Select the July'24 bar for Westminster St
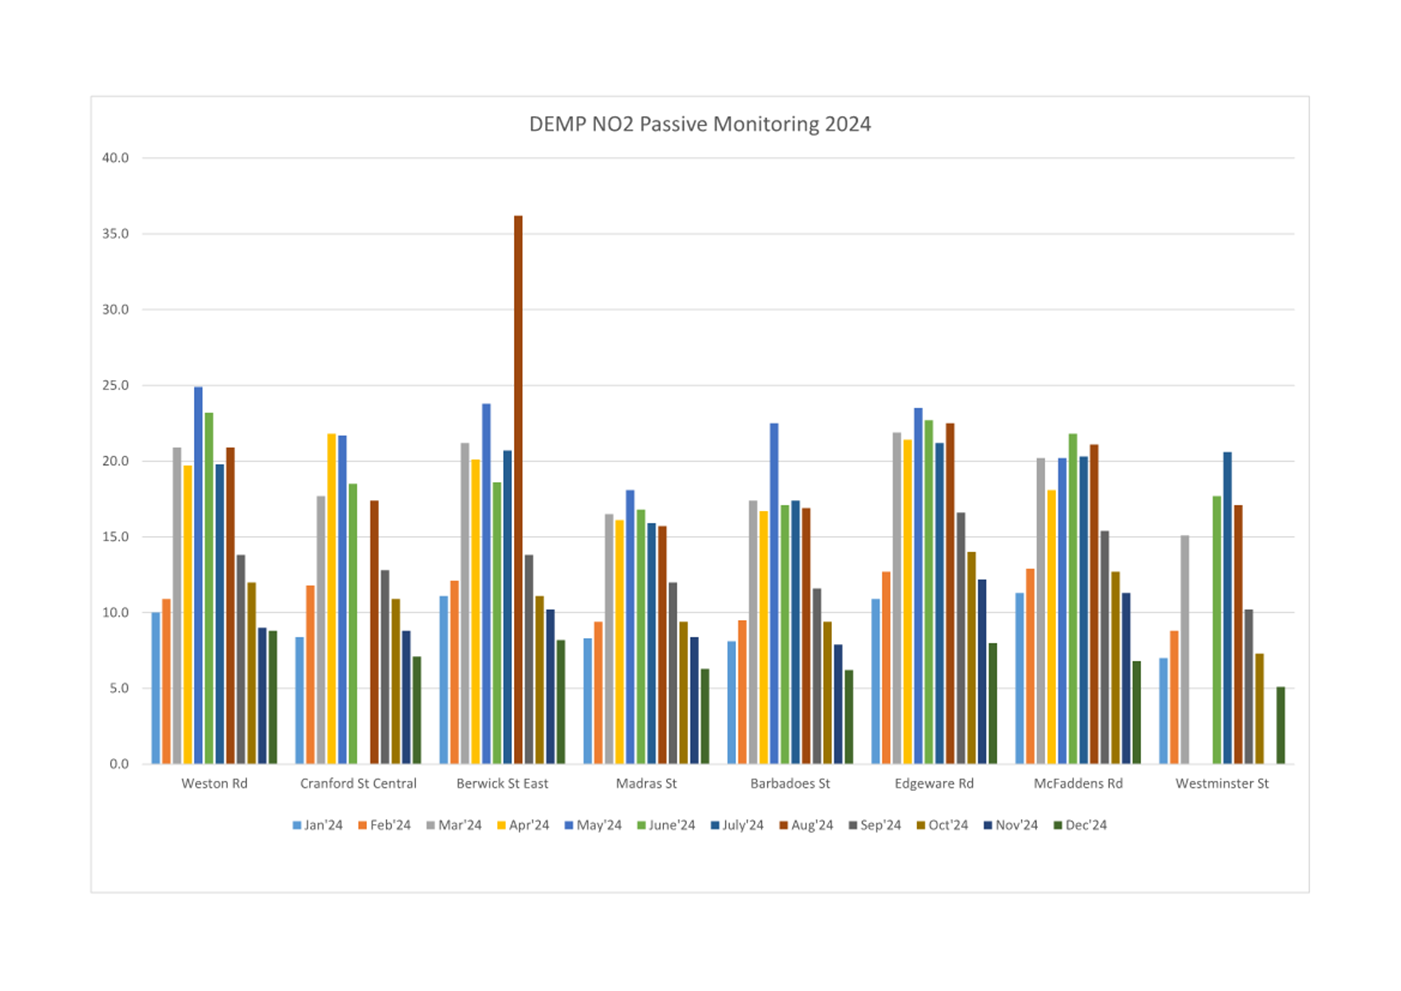Viewport: 1401px width, 991px height. pos(1227,608)
